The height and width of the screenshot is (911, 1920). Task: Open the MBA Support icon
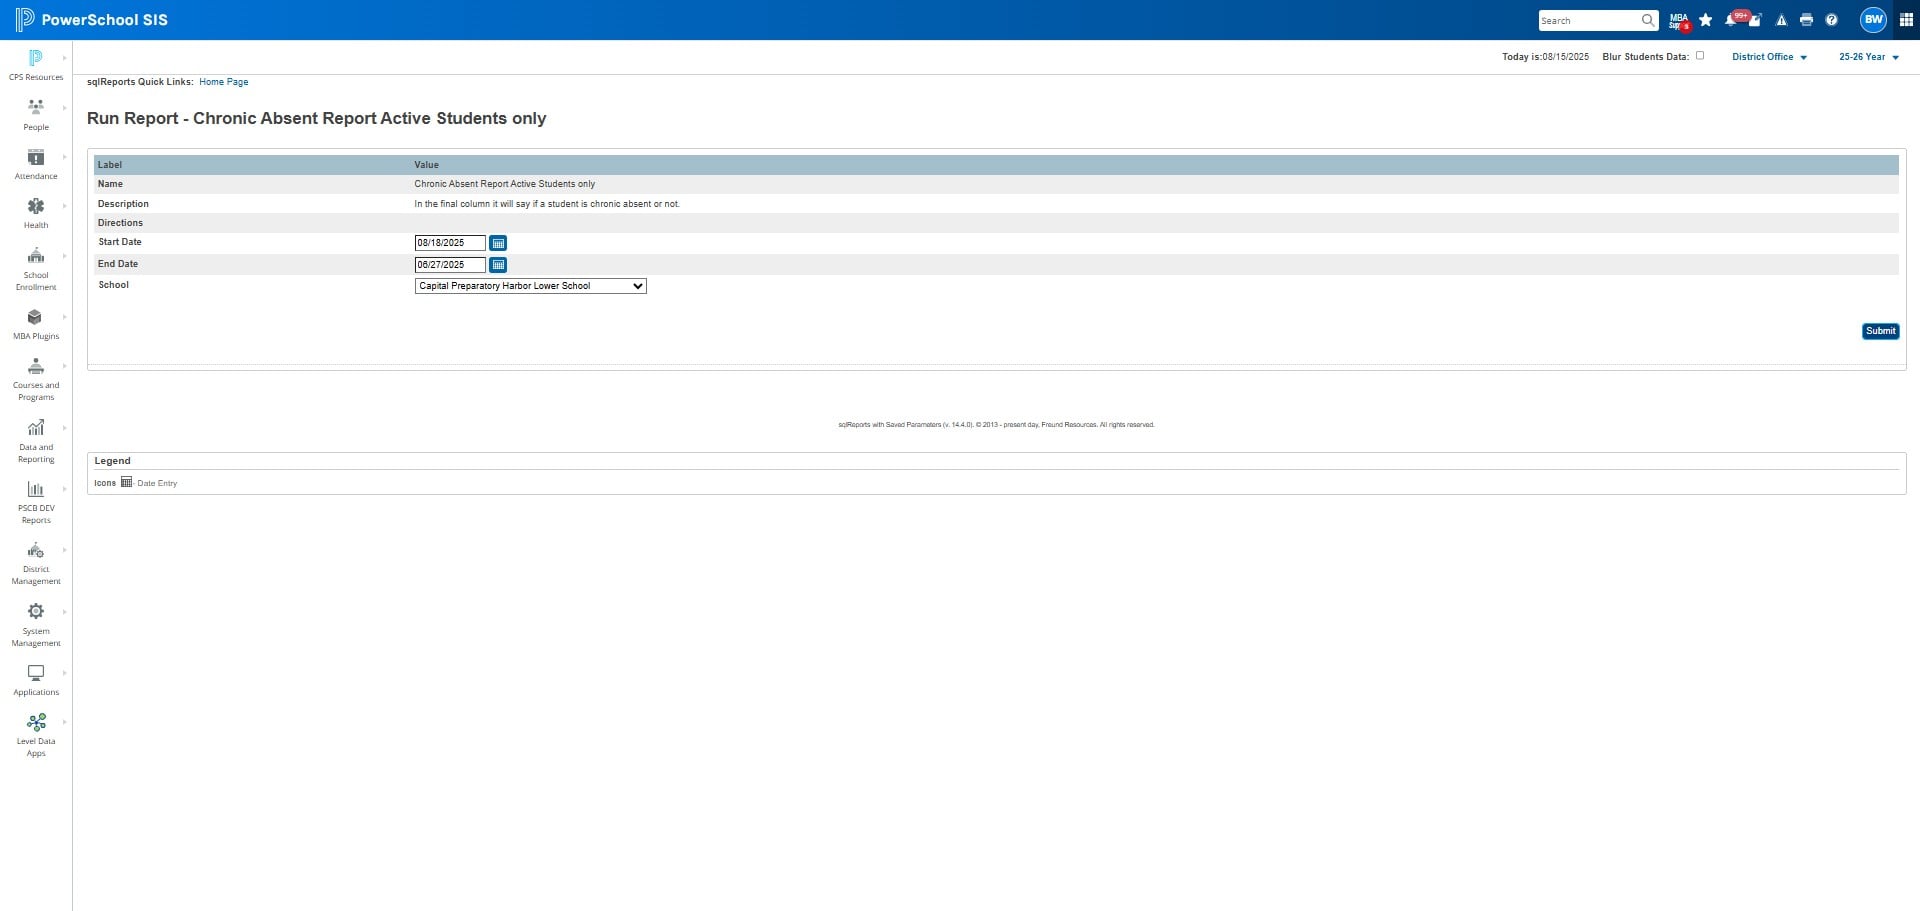pos(1679,20)
